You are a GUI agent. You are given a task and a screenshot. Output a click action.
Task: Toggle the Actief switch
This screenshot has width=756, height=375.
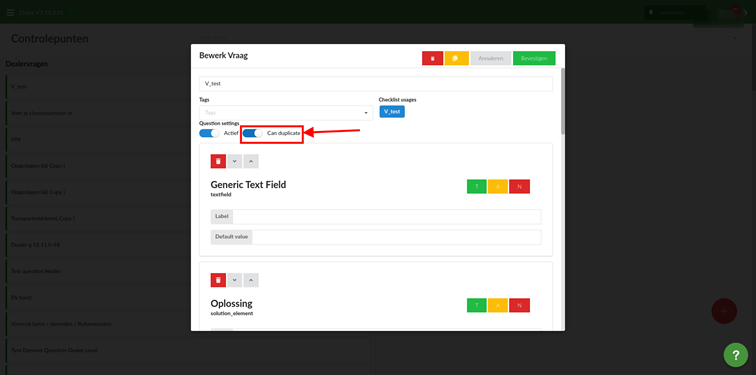tap(209, 133)
